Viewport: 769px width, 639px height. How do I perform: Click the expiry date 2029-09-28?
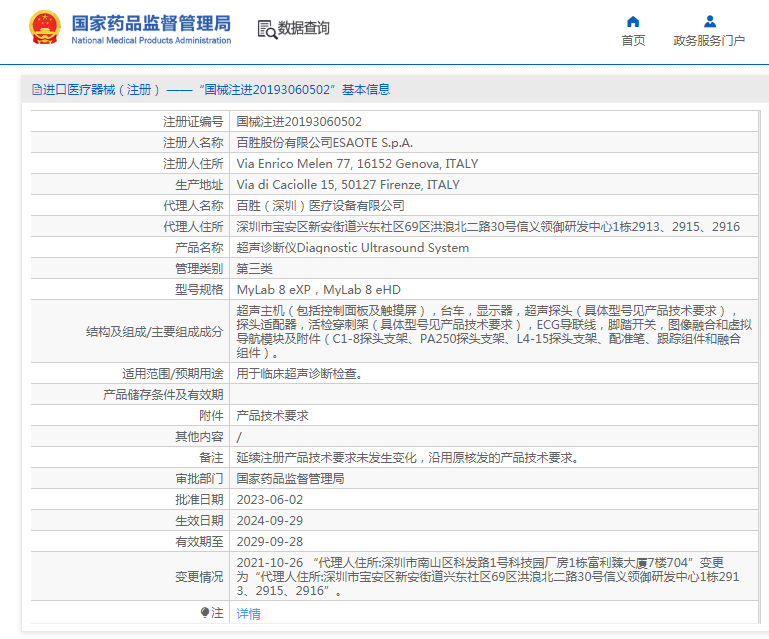click(x=269, y=541)
